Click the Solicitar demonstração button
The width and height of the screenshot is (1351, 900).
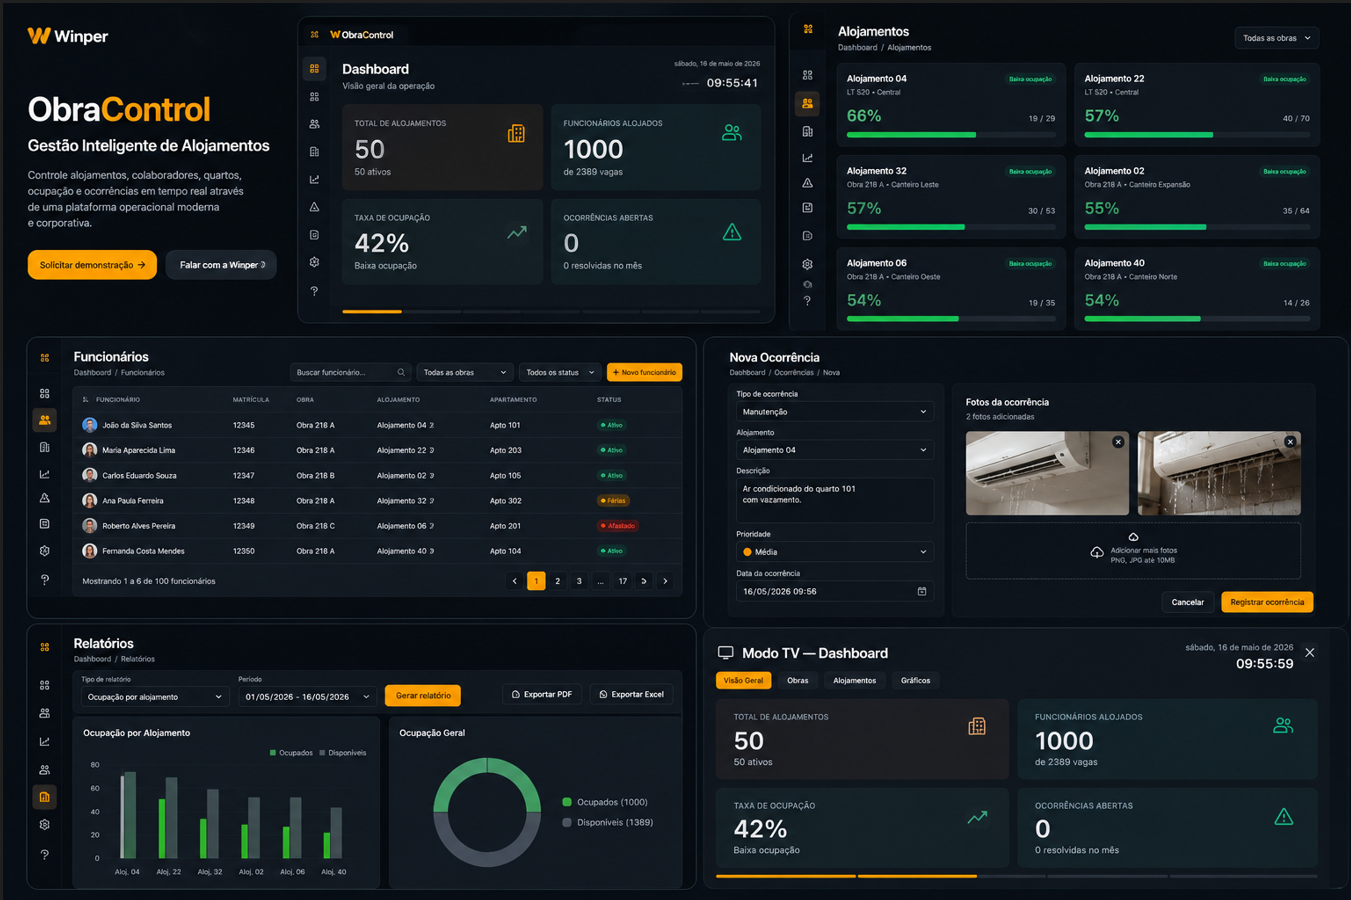[x=92, y=265]
